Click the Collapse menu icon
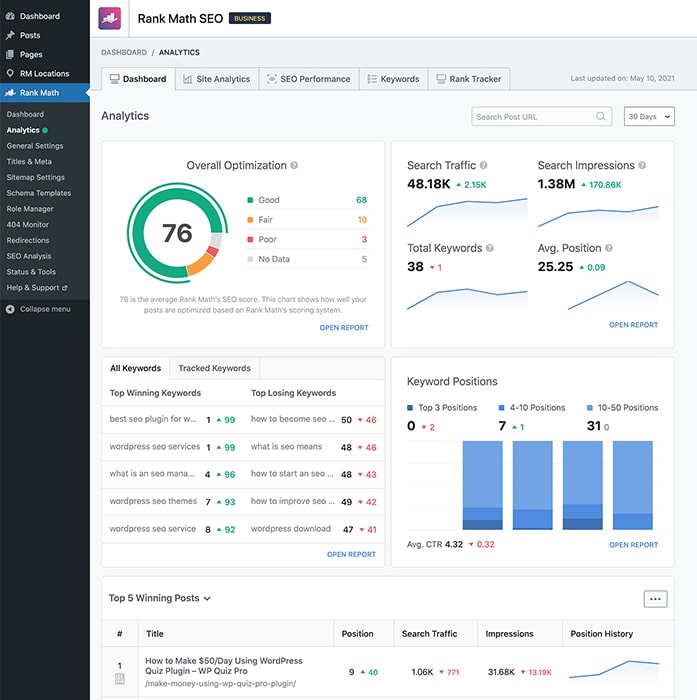The width and height of the screenshot is (697, 700). click(10, 309)
